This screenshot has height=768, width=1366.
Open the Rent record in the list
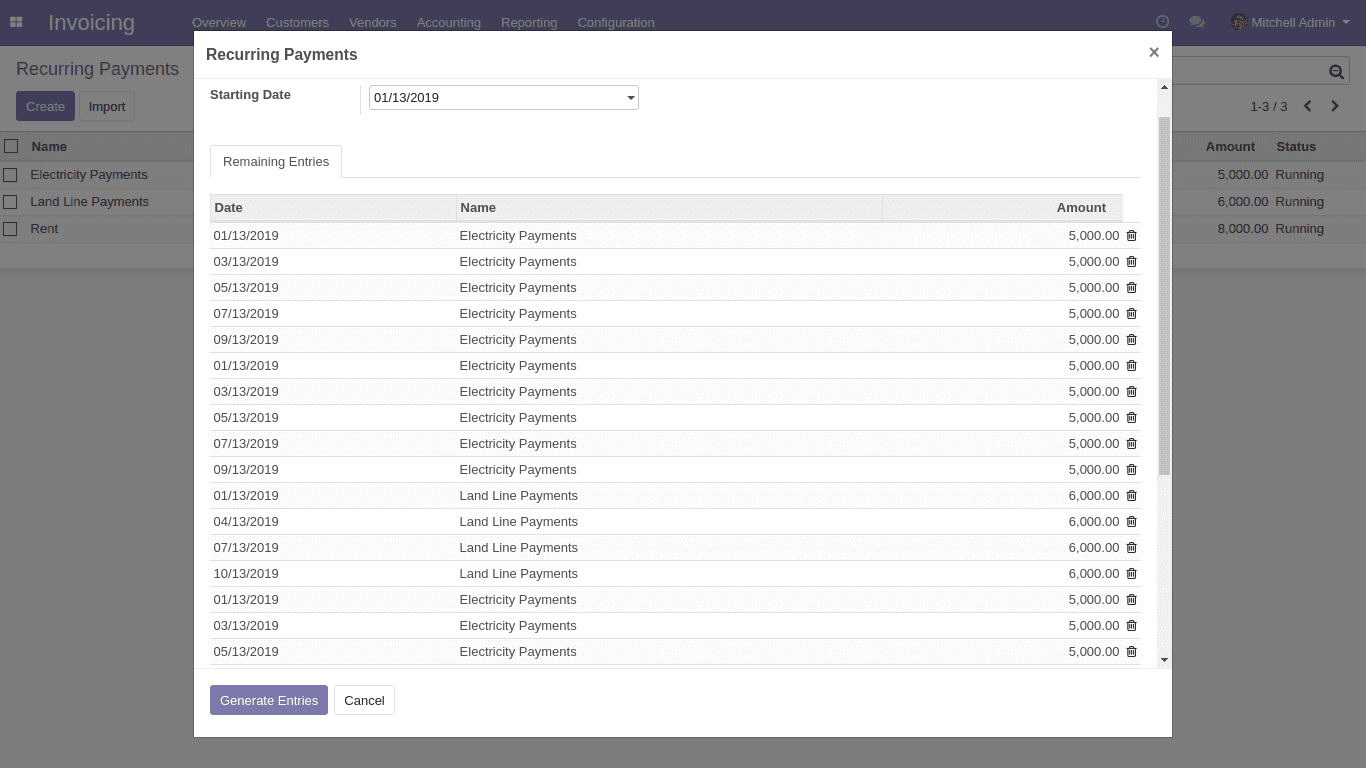(x=44, y=228)
